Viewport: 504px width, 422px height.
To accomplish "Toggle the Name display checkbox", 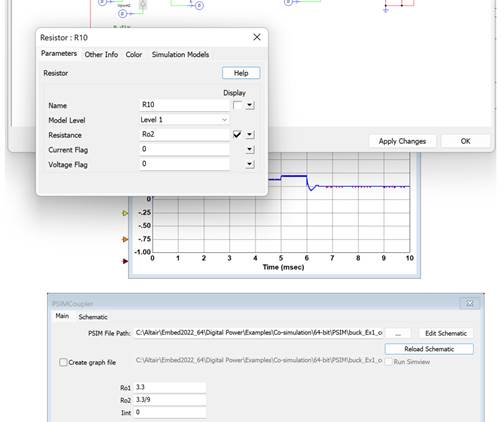I will (x=237, y=105).
